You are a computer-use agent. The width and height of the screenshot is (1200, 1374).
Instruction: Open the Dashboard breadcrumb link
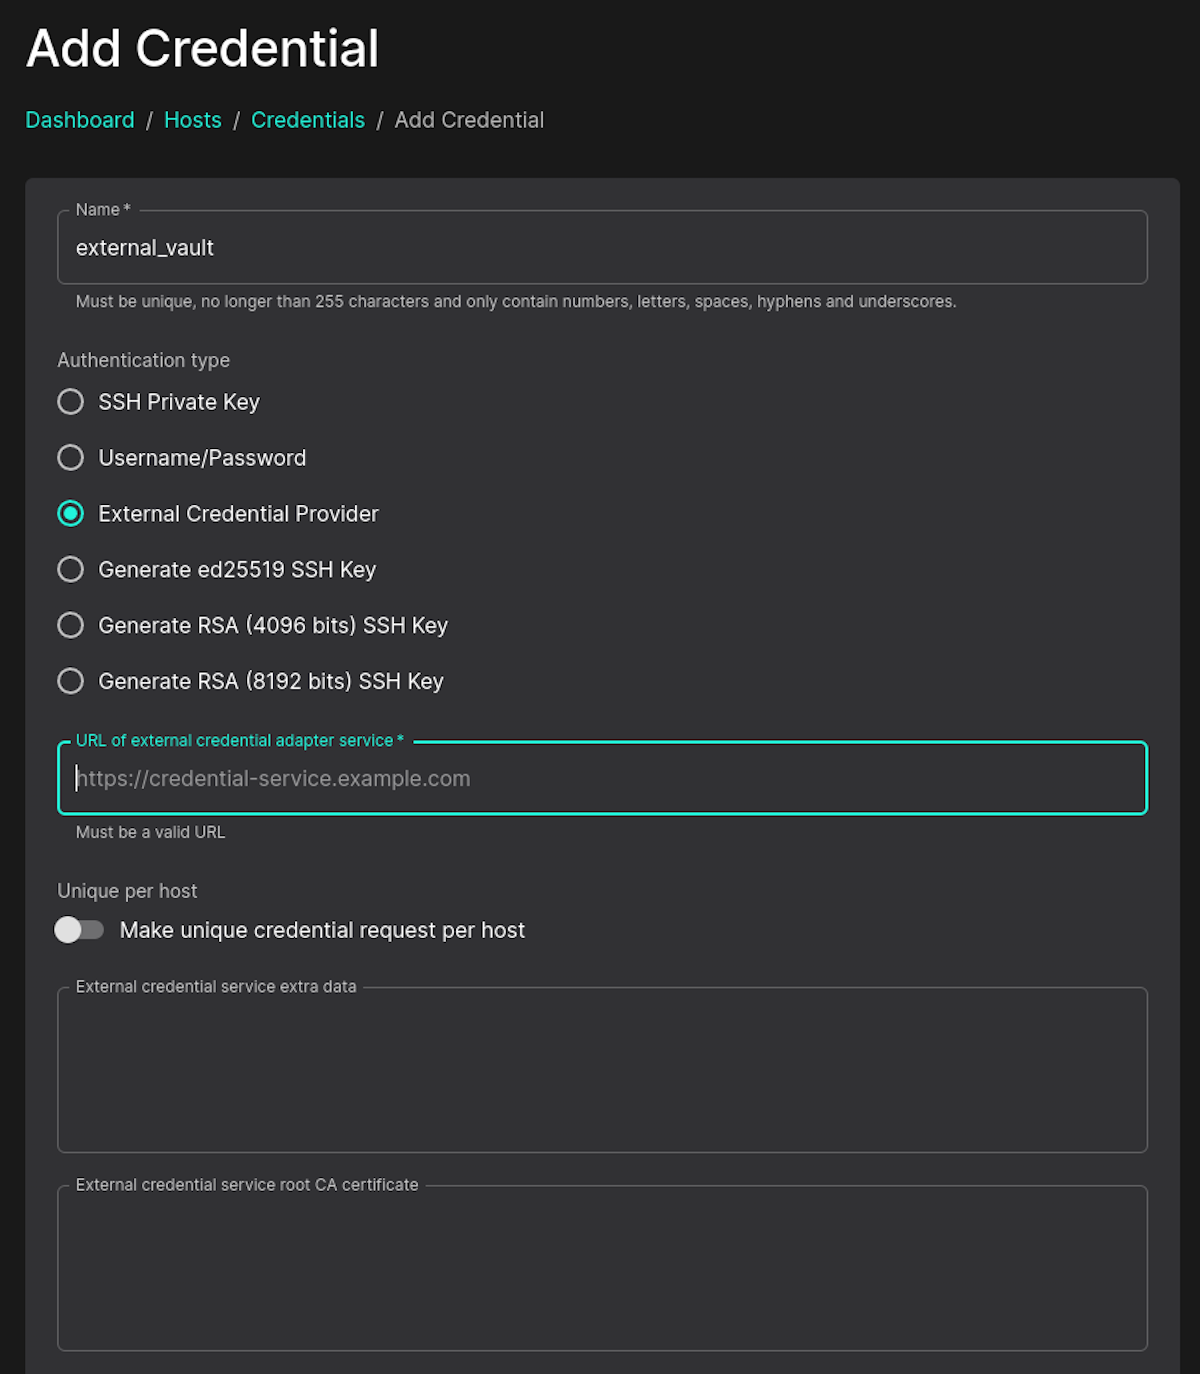tap(79, 120)
